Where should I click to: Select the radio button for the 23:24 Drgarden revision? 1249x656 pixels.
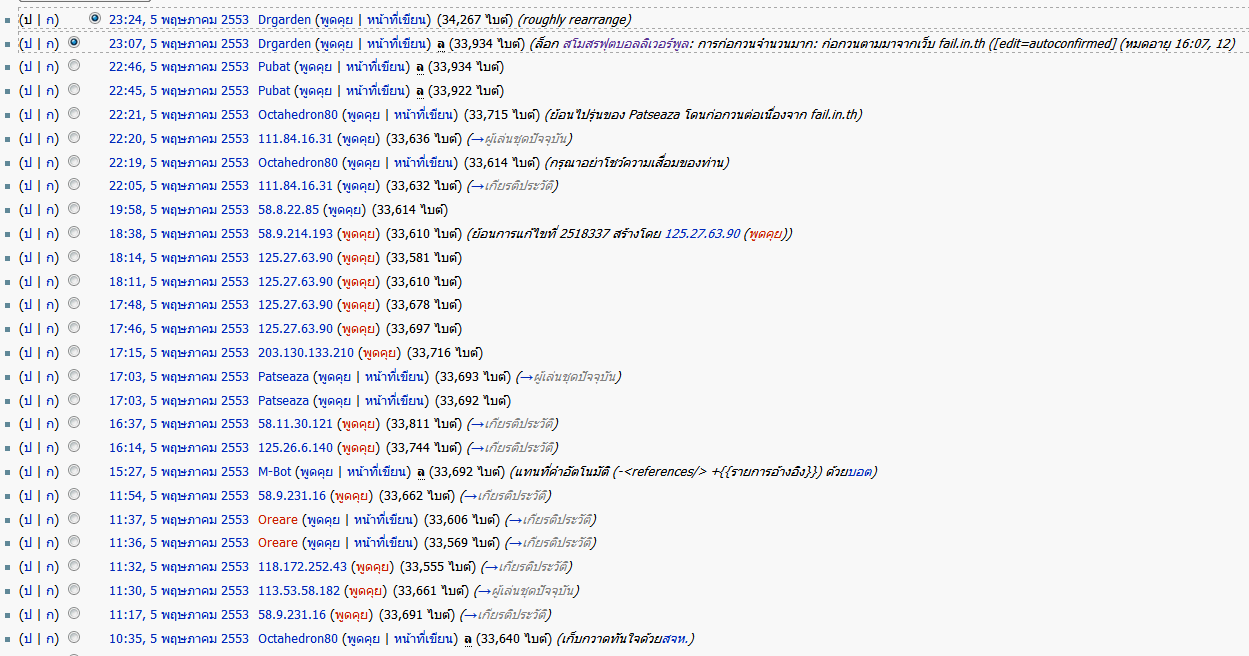tap(95, 18)
